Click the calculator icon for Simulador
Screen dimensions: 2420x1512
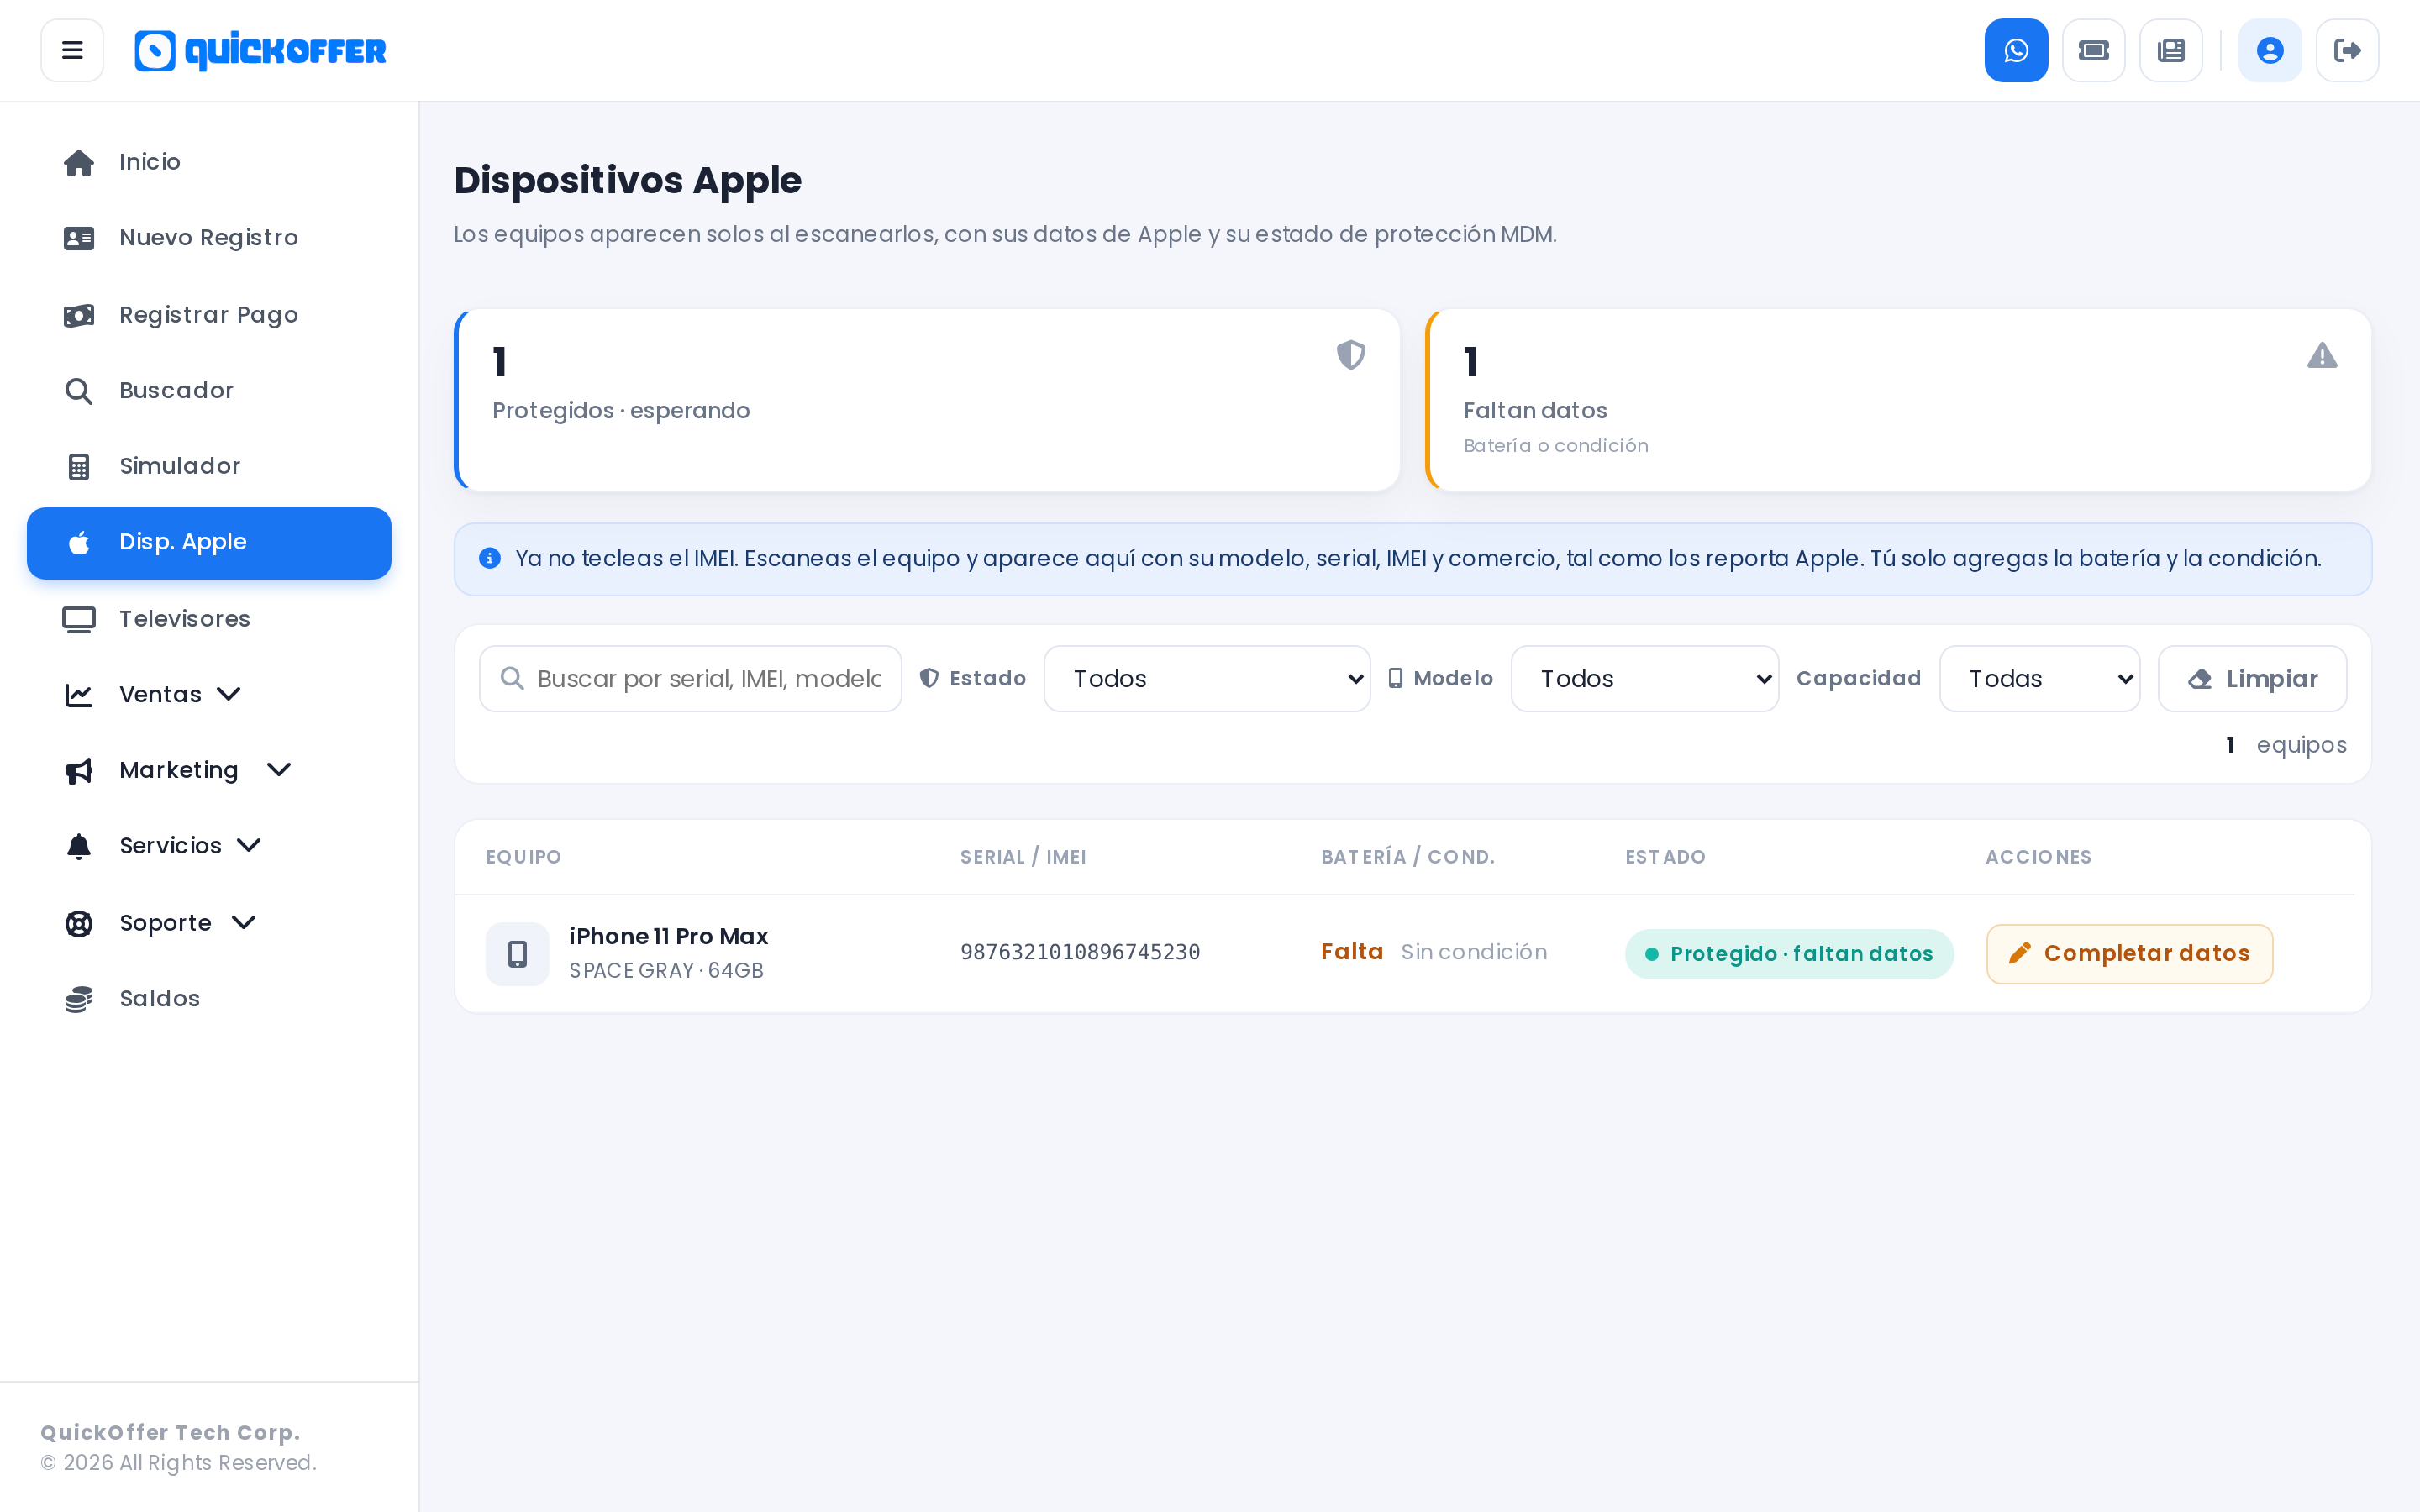tap(79, 467)
